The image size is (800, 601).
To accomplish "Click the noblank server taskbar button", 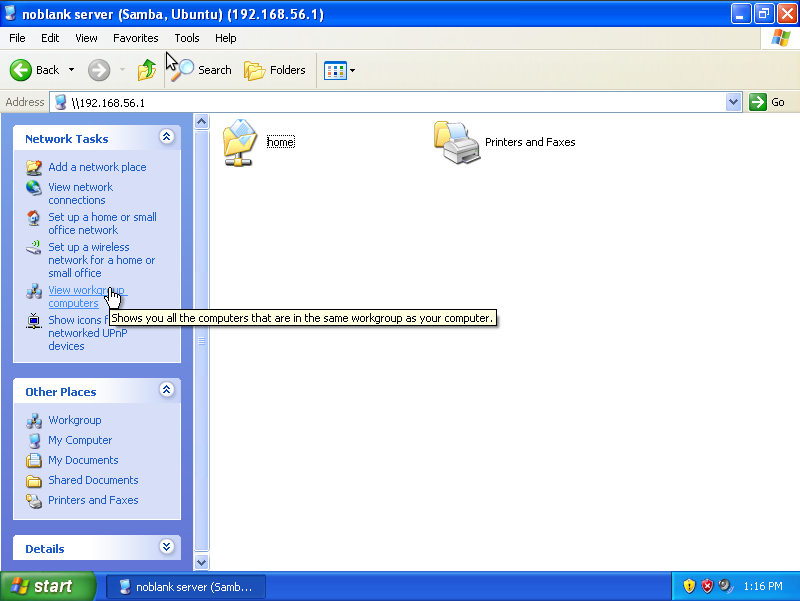I will (186, 587).
